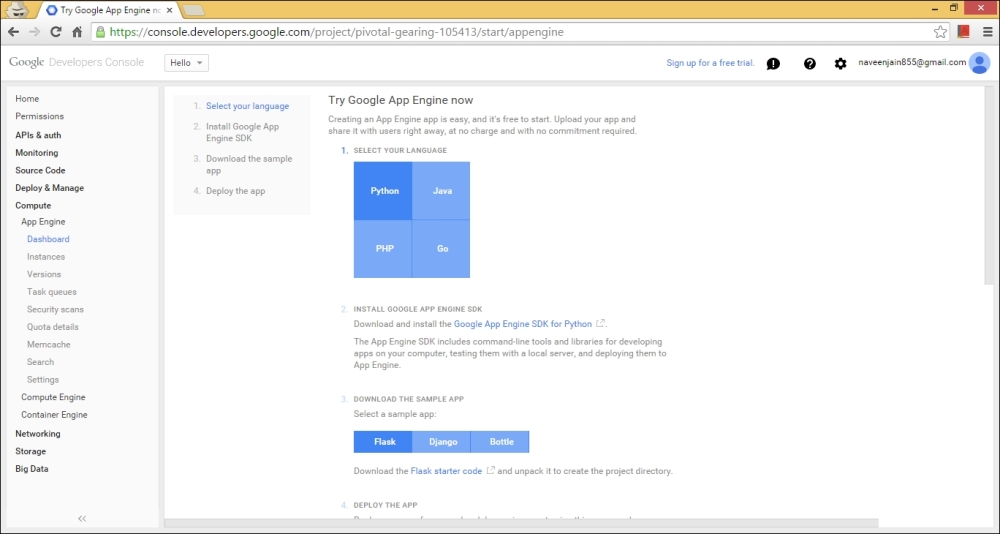Viewport: 1000px width, 534px height.
Task: Click the user account avatar
Action: coord(979,63)
